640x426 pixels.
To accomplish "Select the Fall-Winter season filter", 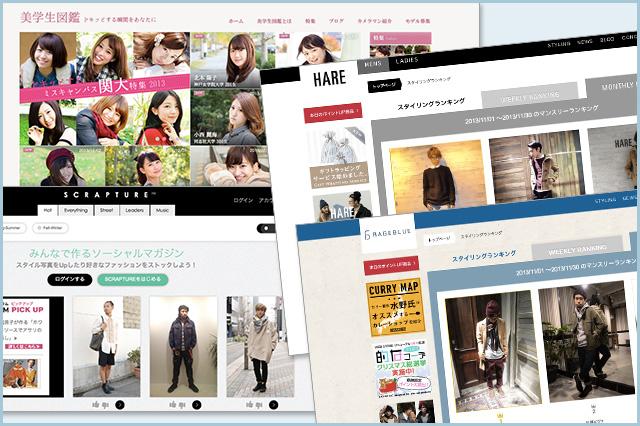I will (50, 228).
